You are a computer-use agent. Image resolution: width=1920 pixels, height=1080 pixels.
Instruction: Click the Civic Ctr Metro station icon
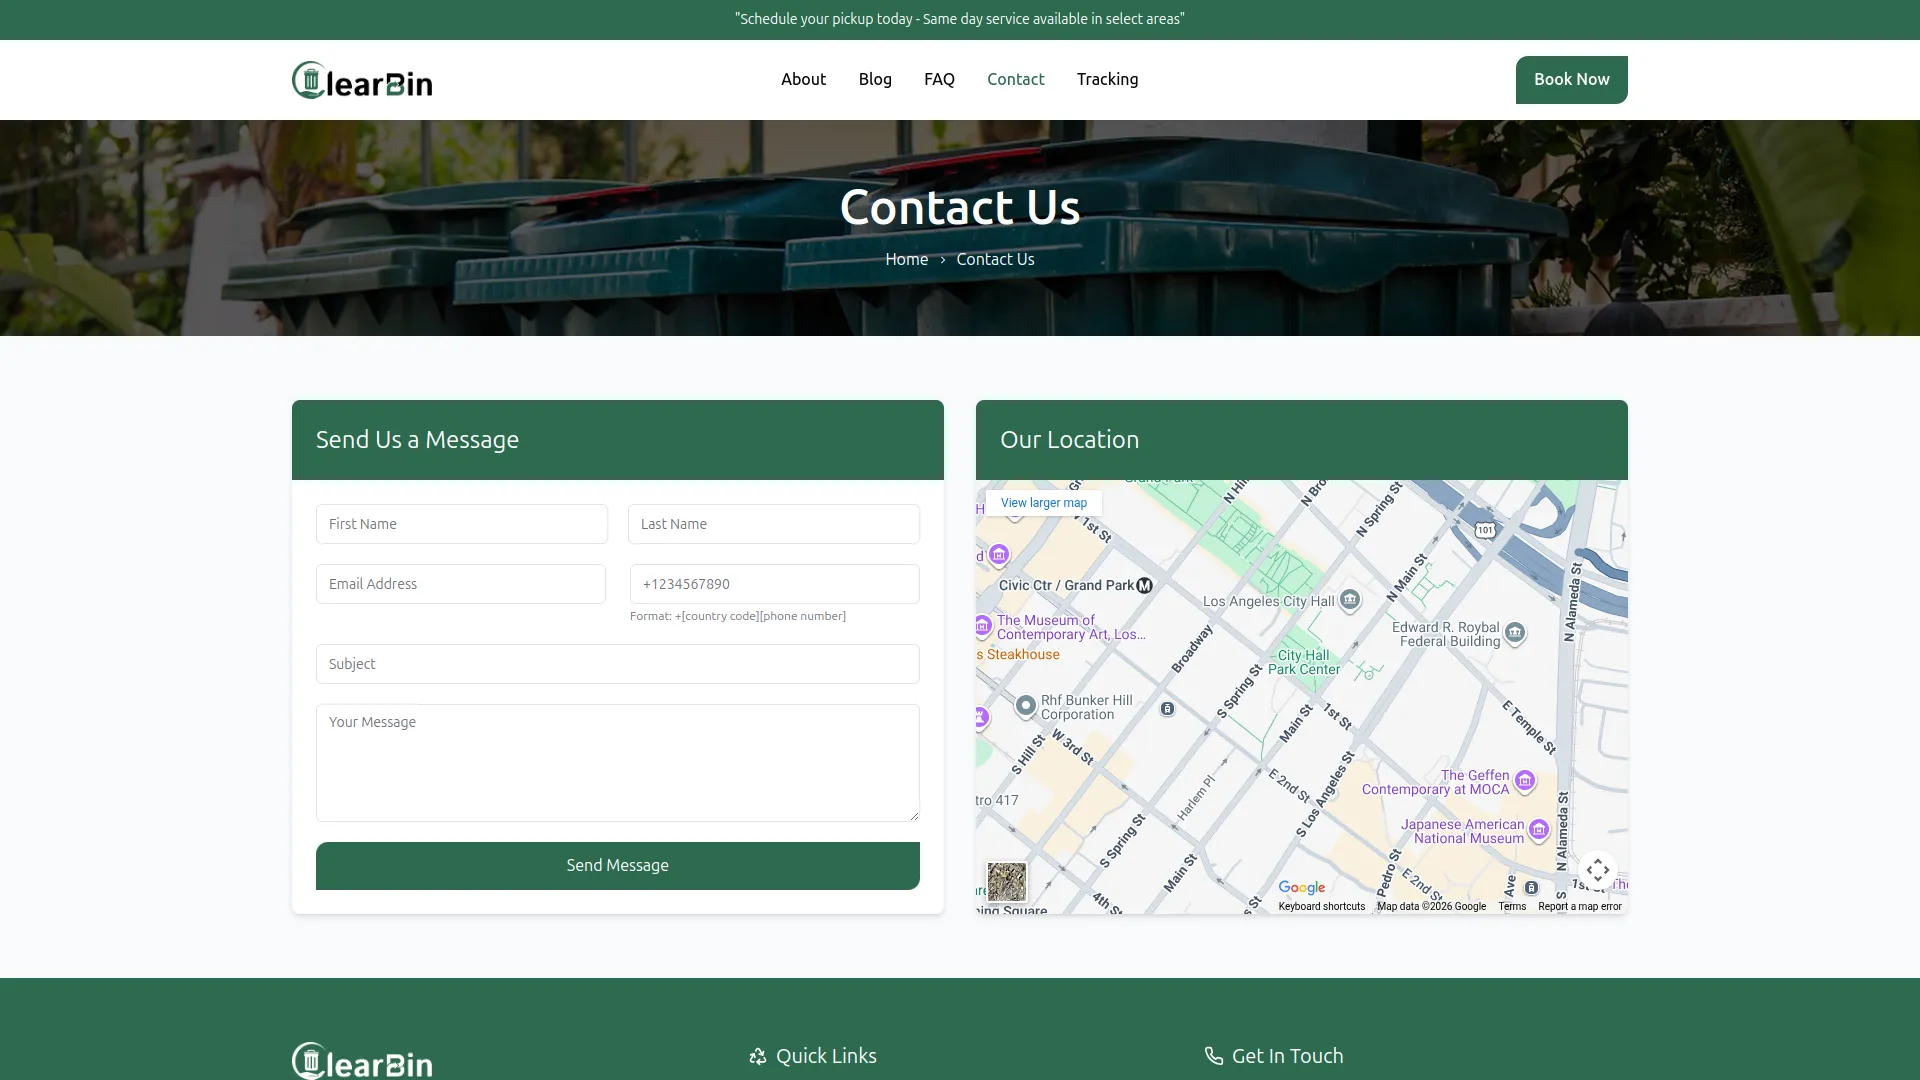click(x=1145, y=585)
